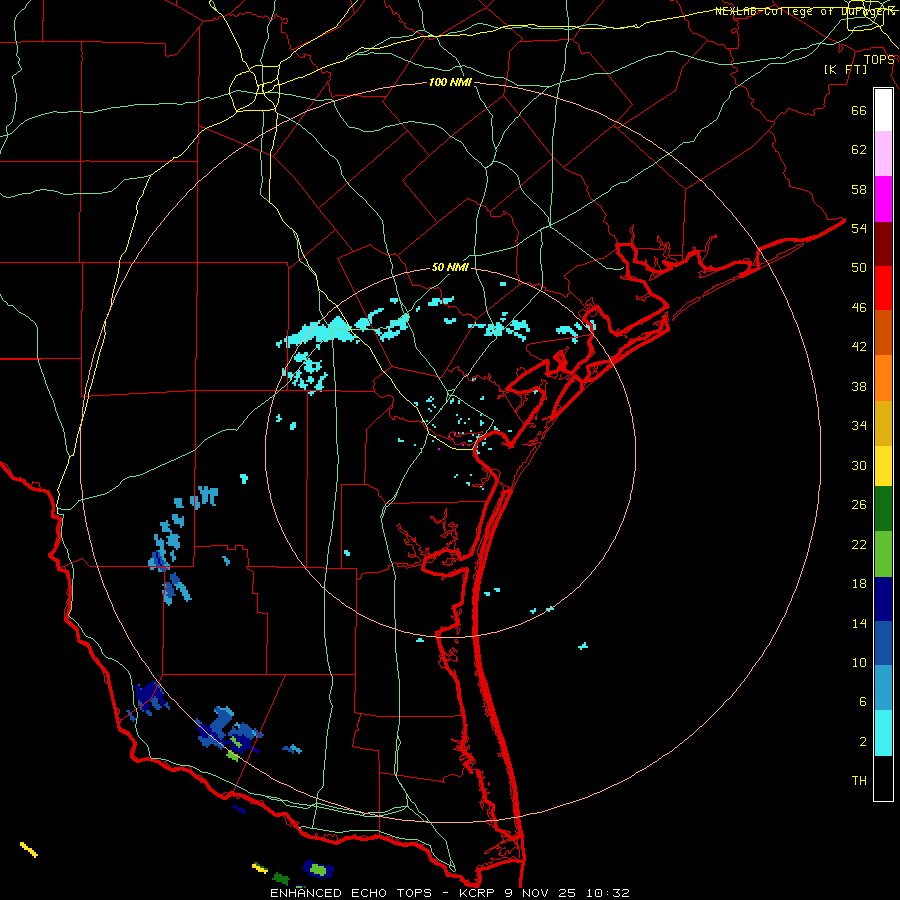Click the 62 value on the scale
The height and width of the screenshot is (900, 900).
(859, 150)
